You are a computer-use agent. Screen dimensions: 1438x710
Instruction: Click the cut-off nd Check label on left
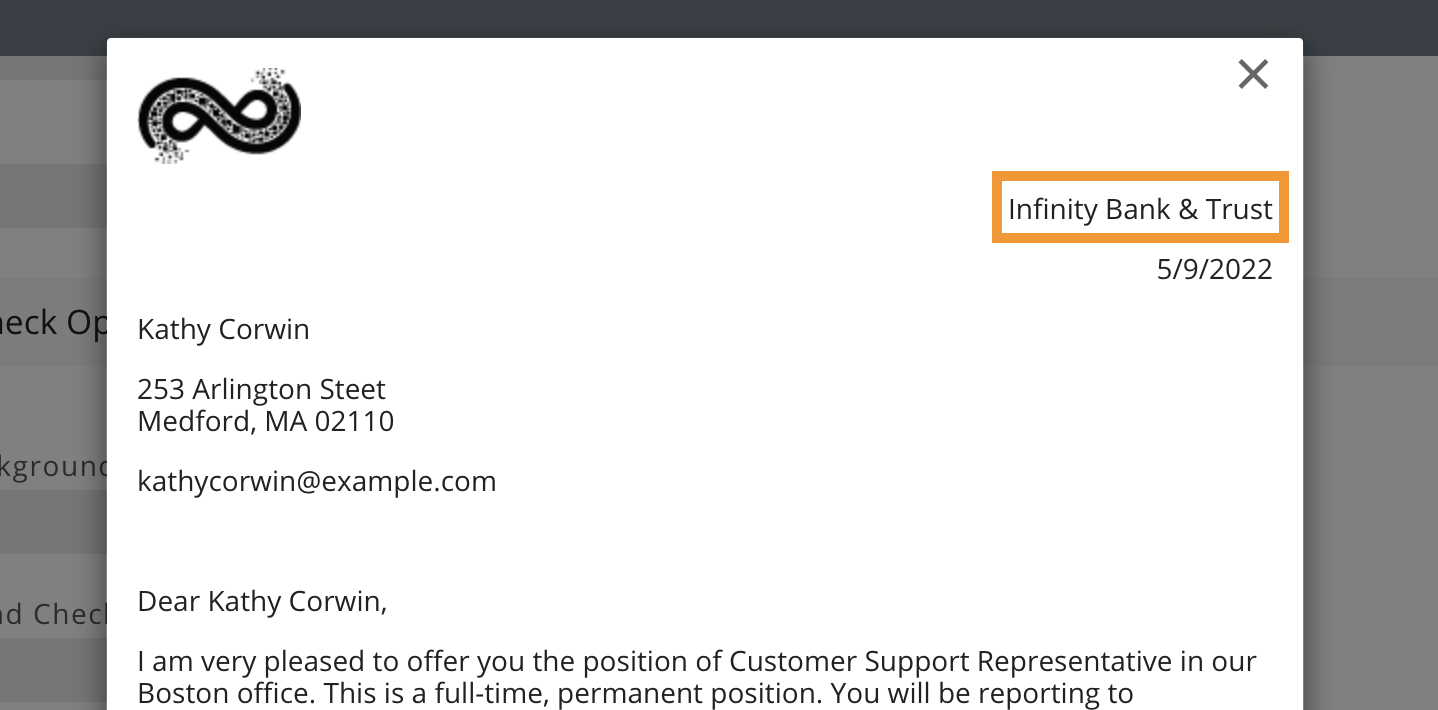[x=53, y=613]
